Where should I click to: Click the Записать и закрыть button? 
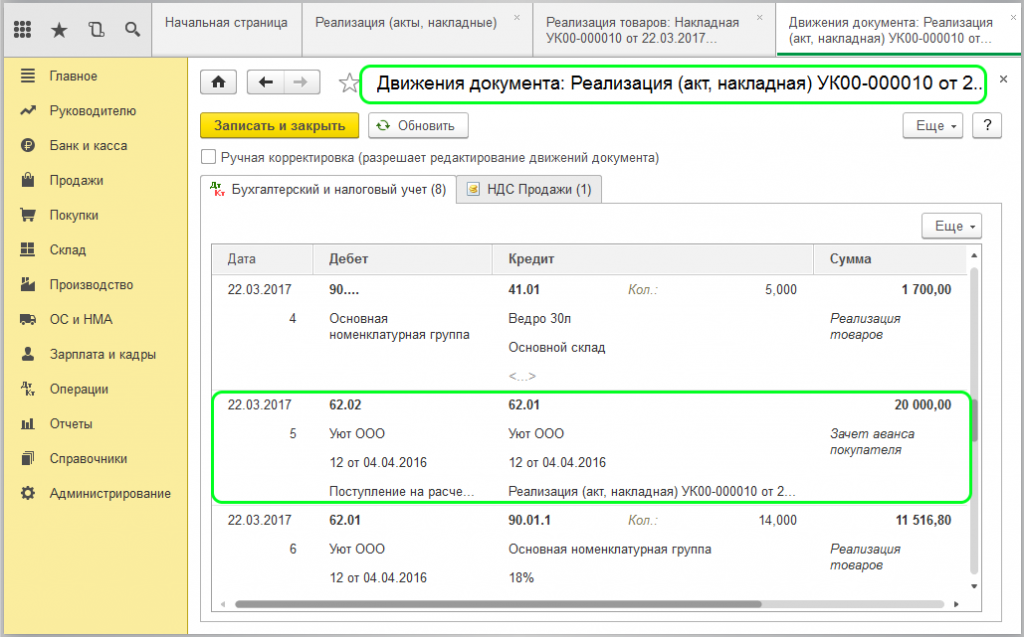click(x=279, y=126)
